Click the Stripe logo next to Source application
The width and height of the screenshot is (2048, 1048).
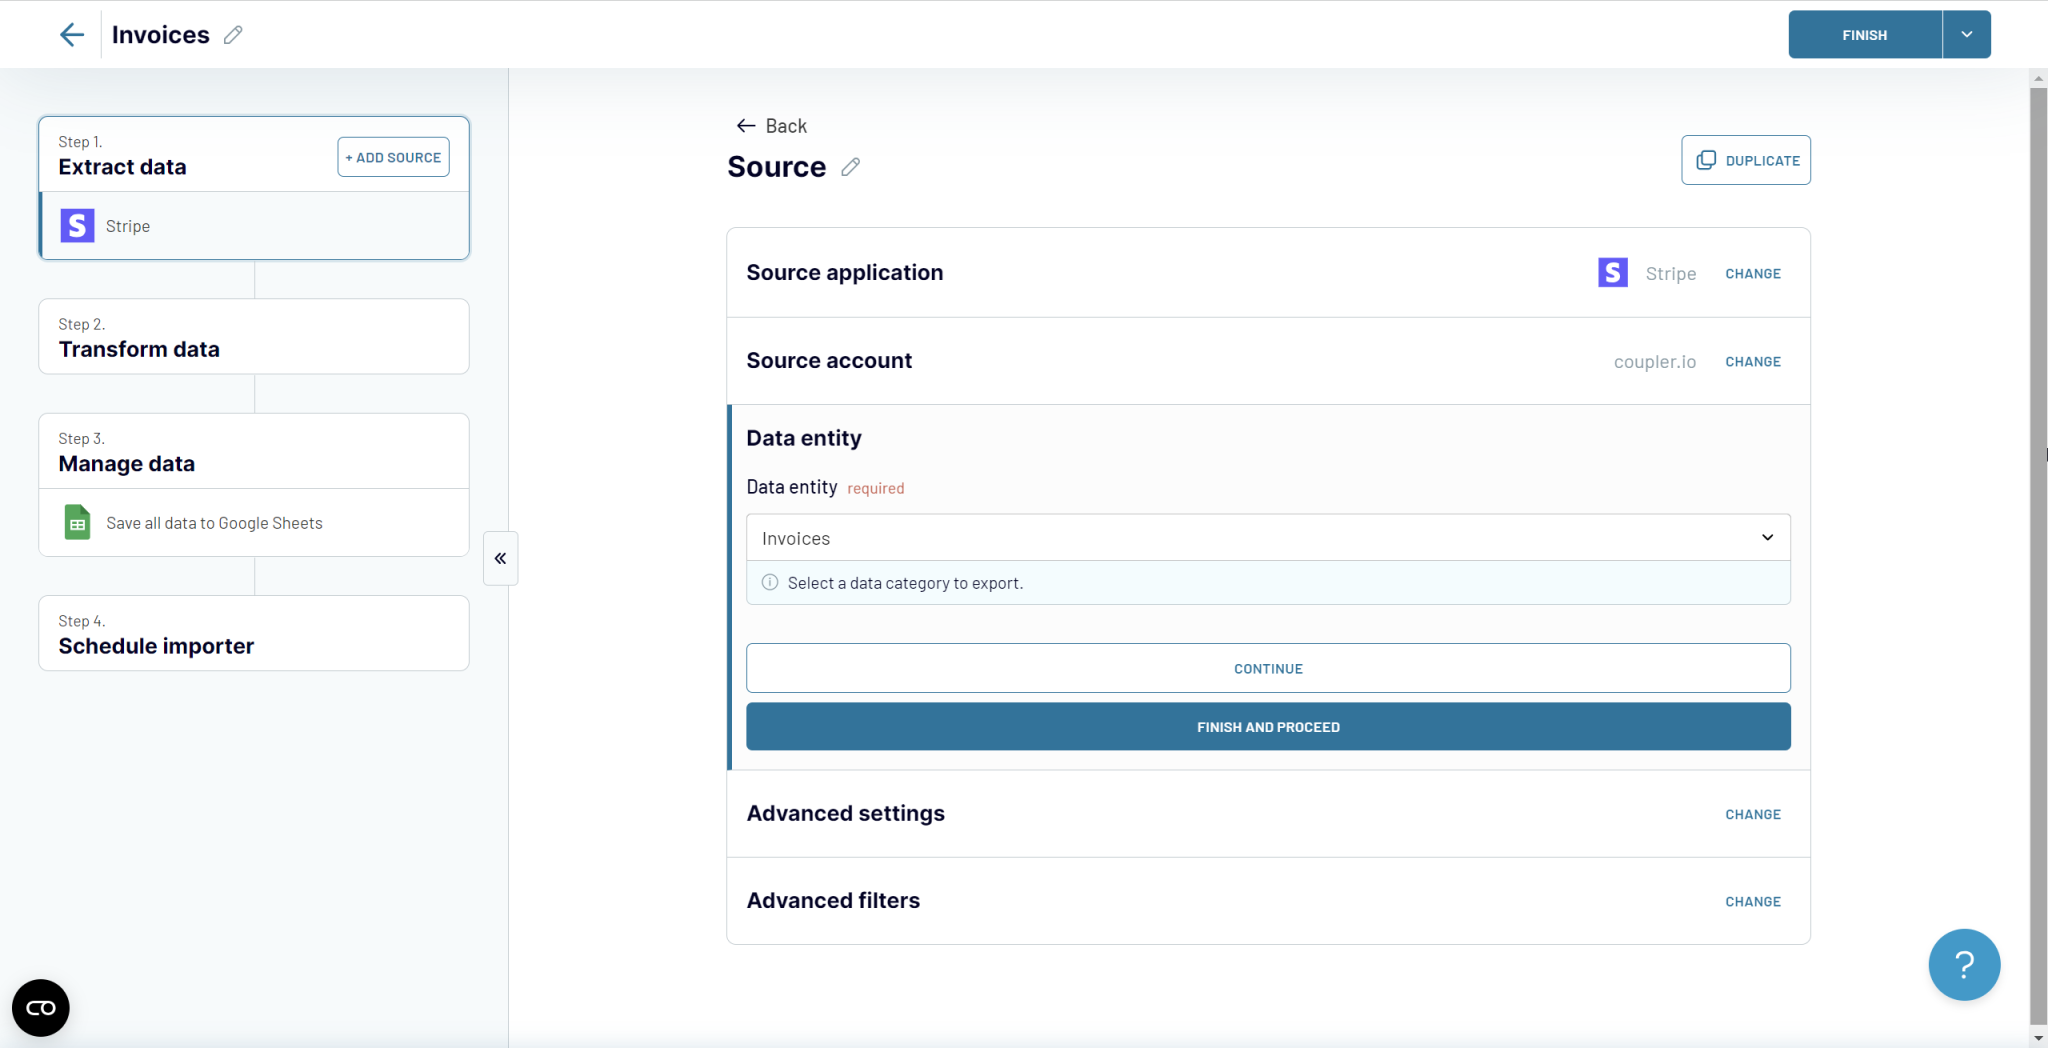1612,272
